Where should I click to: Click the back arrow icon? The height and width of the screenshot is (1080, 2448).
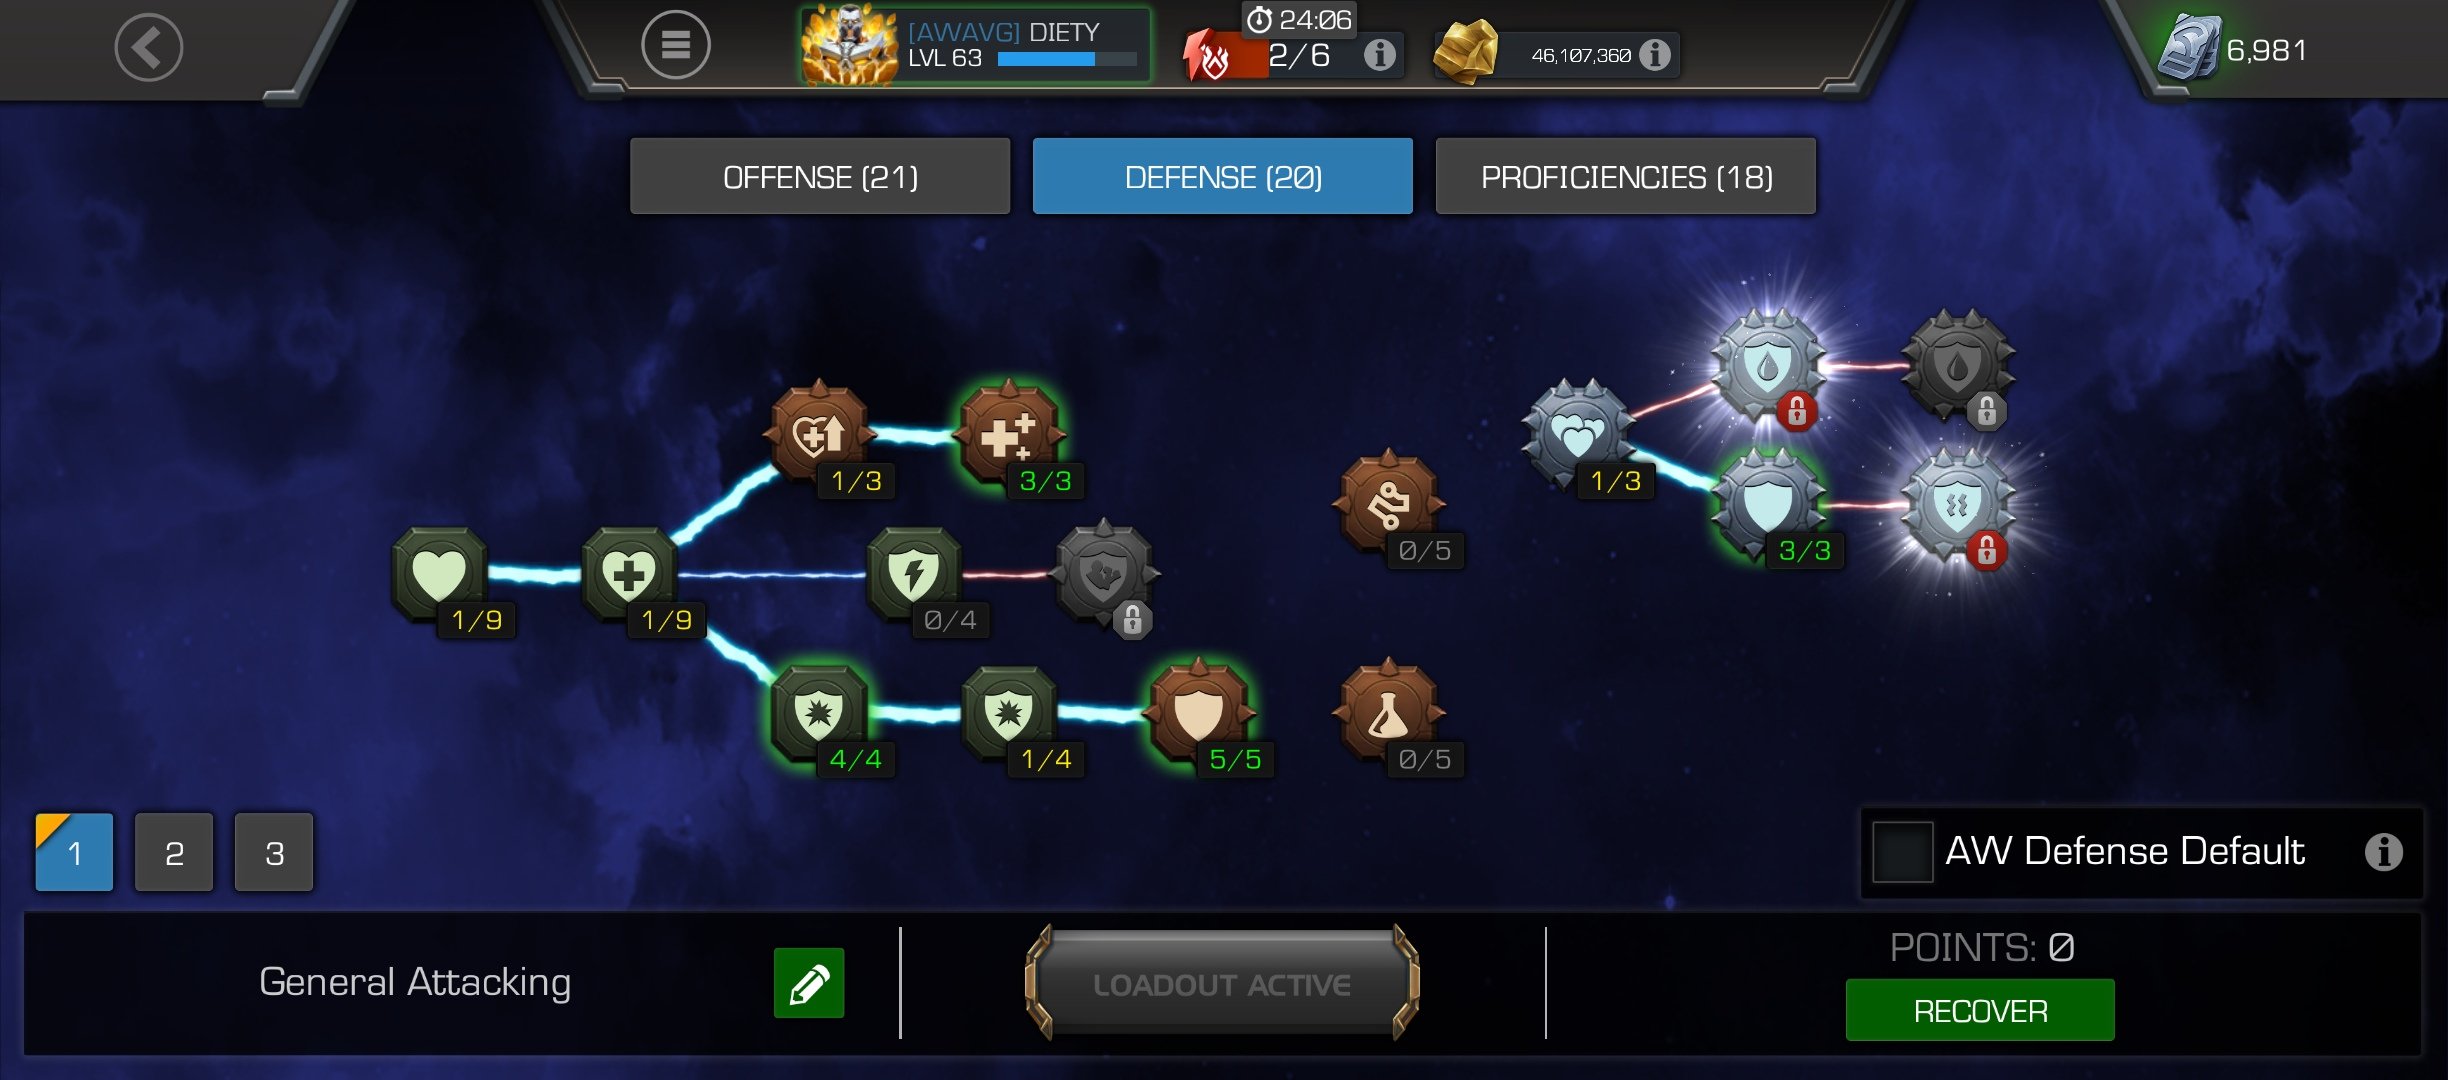click(148, 47)
